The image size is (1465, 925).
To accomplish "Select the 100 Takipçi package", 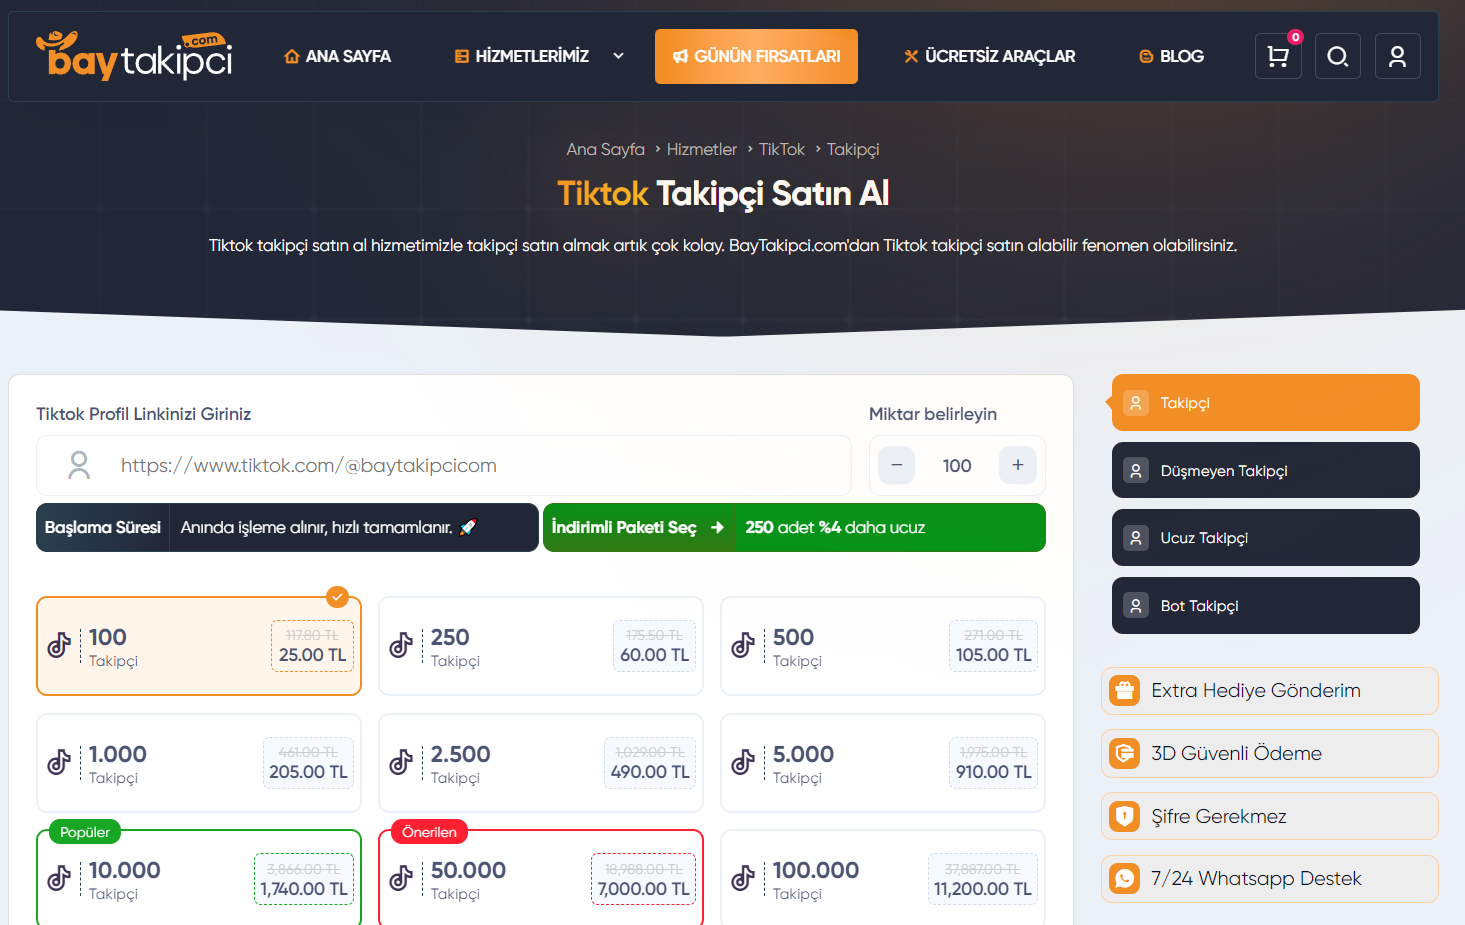I will [x=198, y=646].
